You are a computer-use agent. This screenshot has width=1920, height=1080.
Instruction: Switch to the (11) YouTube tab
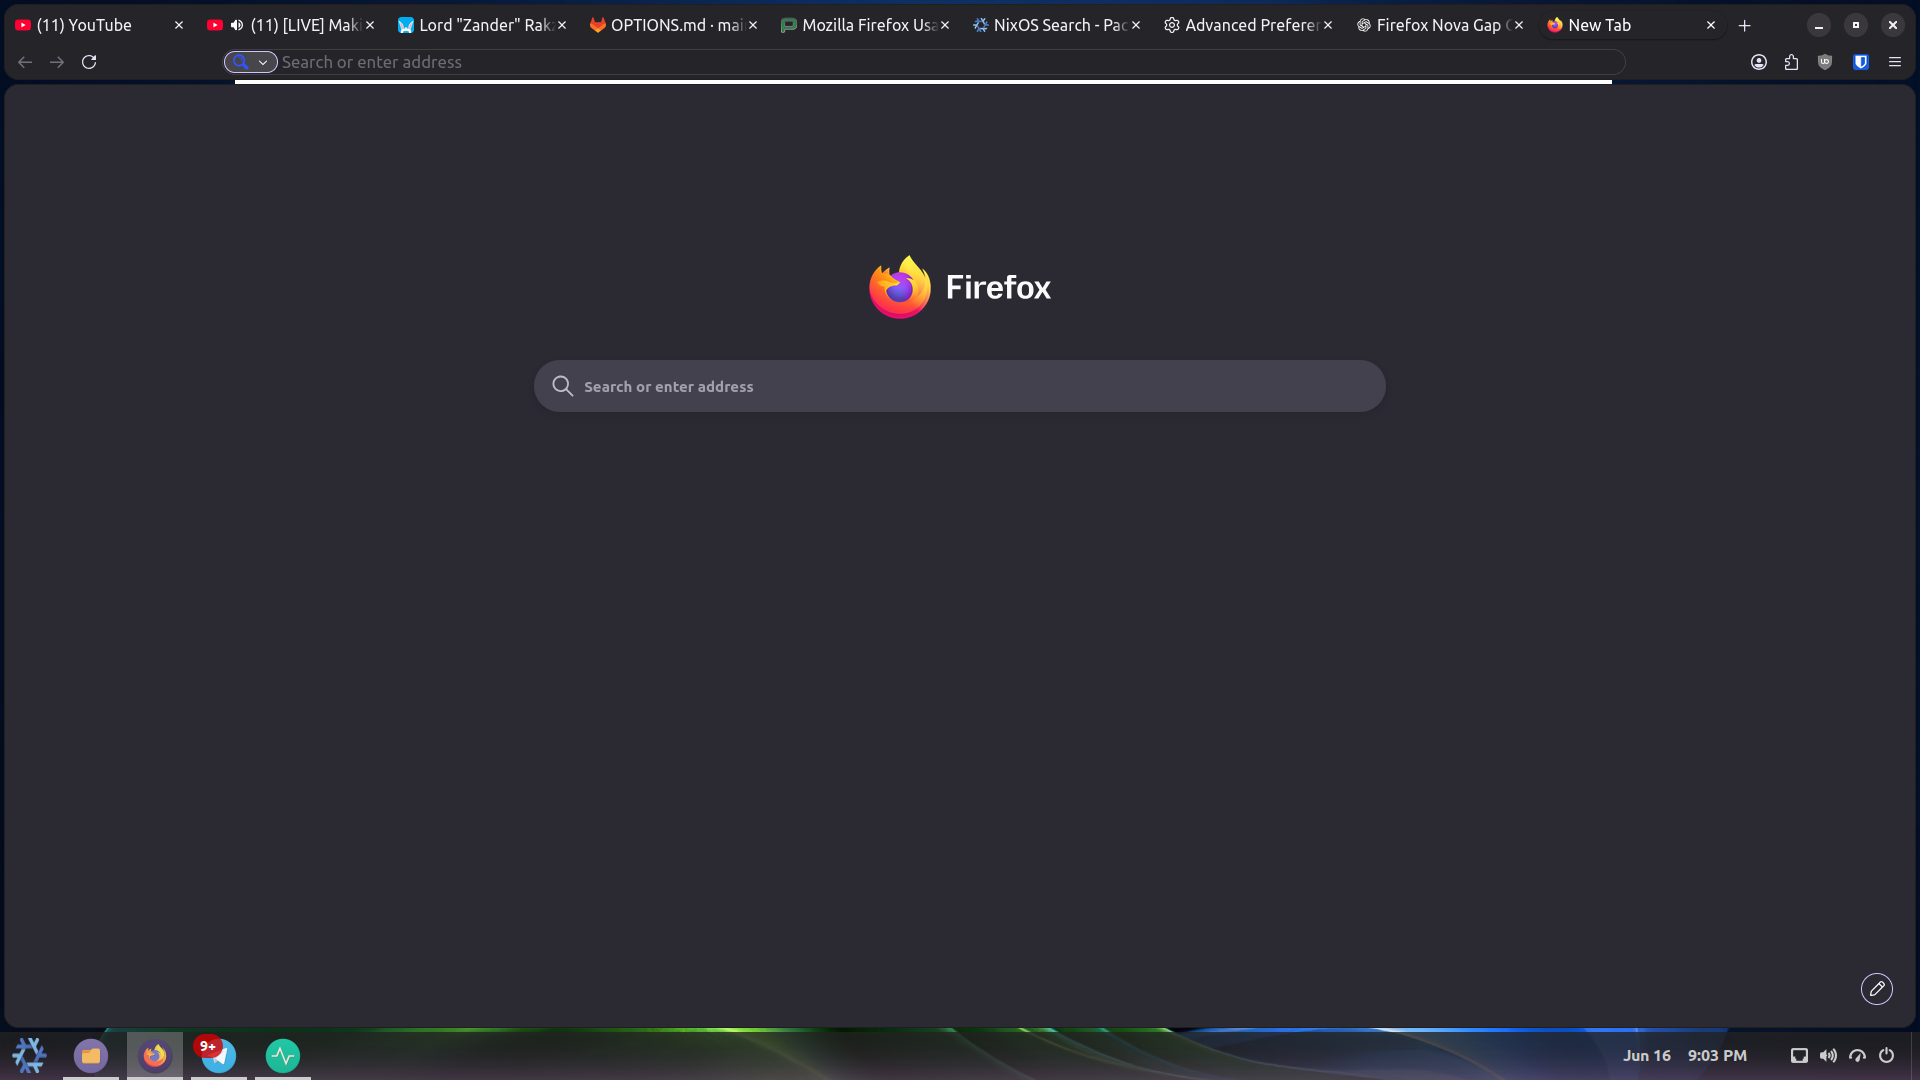[98, 25]
